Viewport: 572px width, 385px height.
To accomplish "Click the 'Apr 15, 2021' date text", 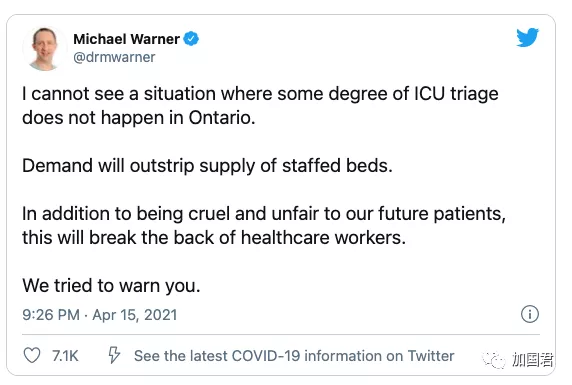I will [x=135, y=315].
